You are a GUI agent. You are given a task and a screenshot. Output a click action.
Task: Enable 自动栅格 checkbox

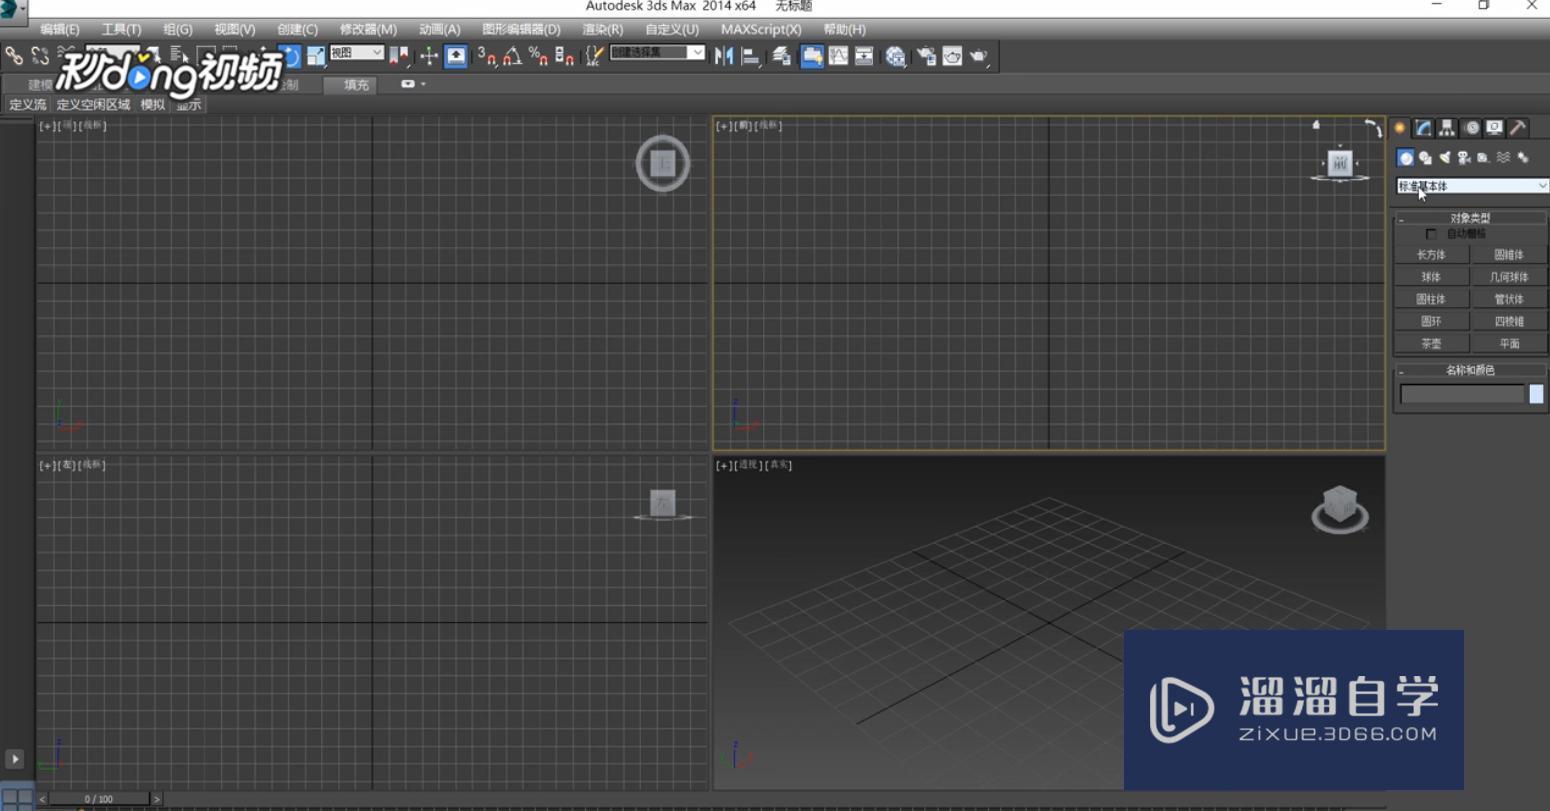pos(1432,232)
